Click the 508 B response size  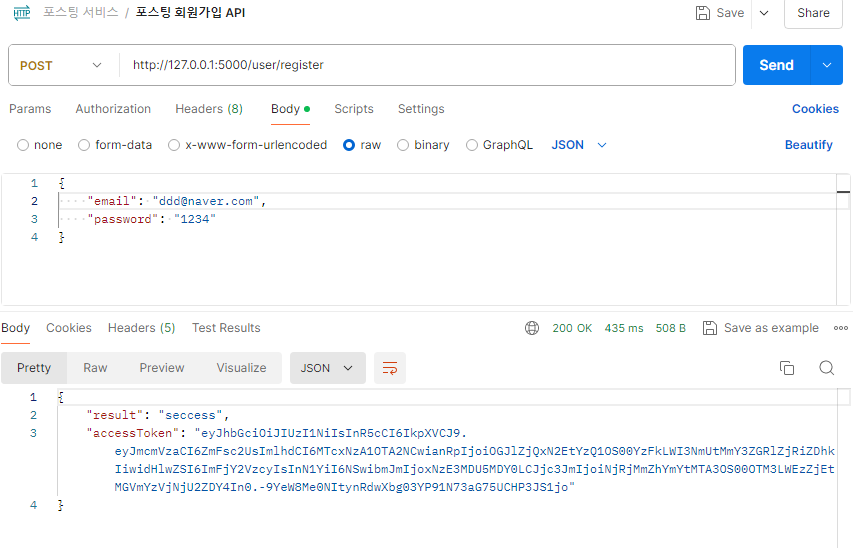671,328
